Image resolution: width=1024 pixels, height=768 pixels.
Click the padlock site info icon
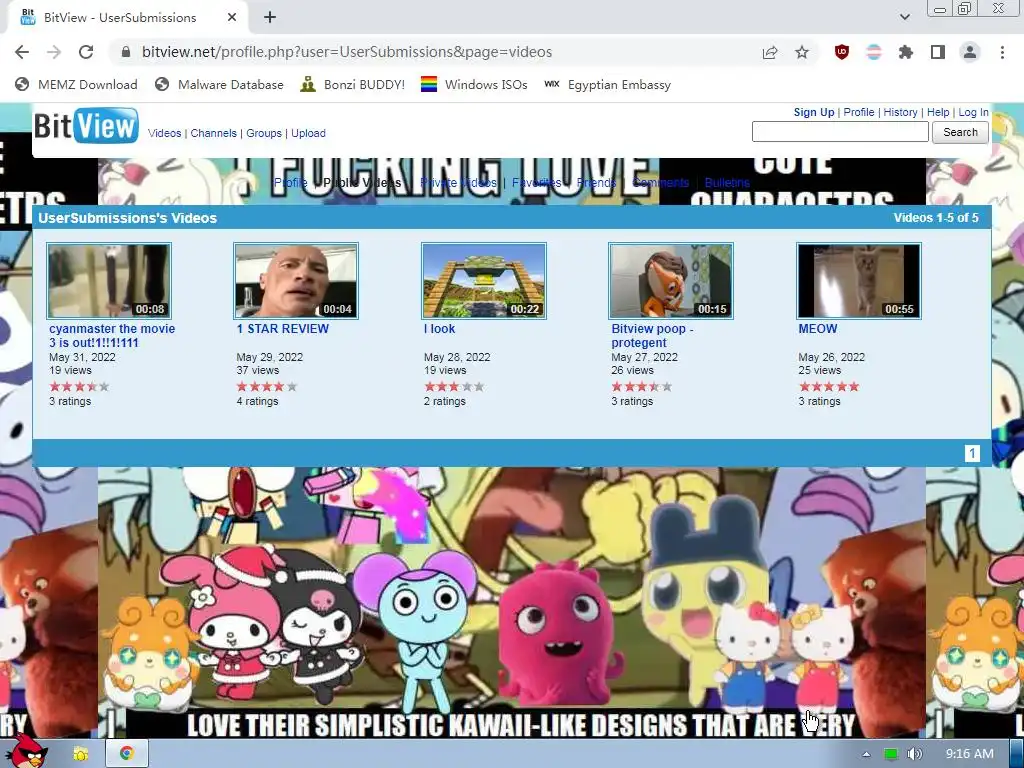pyautogui.click(x=126, y=52)
